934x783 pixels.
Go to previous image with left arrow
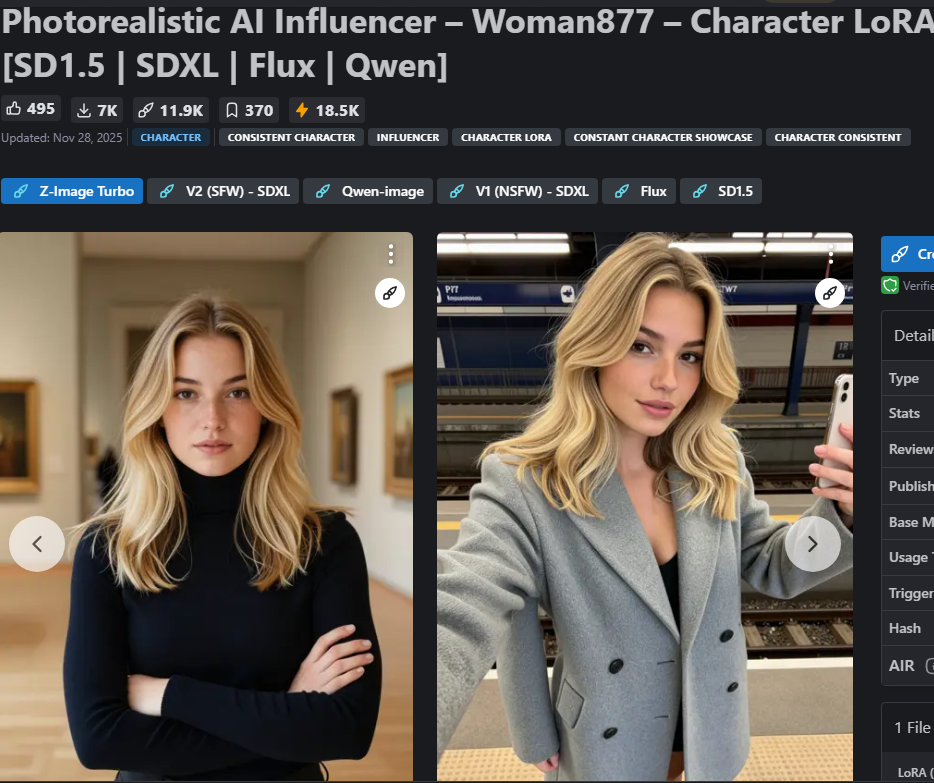click(x=37, y=544)
